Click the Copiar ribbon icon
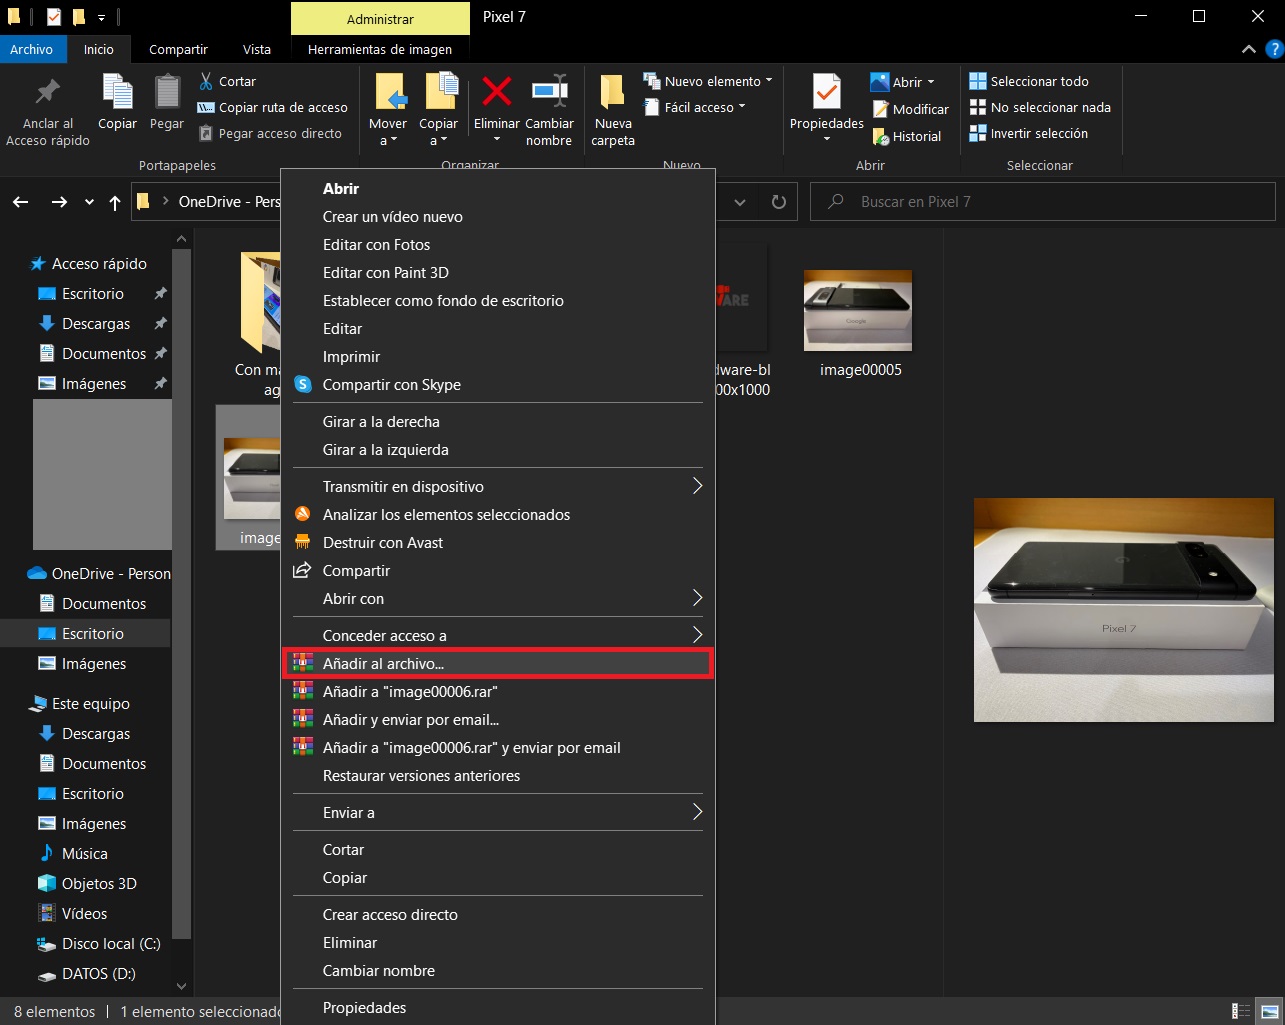Screen dimensions: 1285x1025 pos(117,93)
